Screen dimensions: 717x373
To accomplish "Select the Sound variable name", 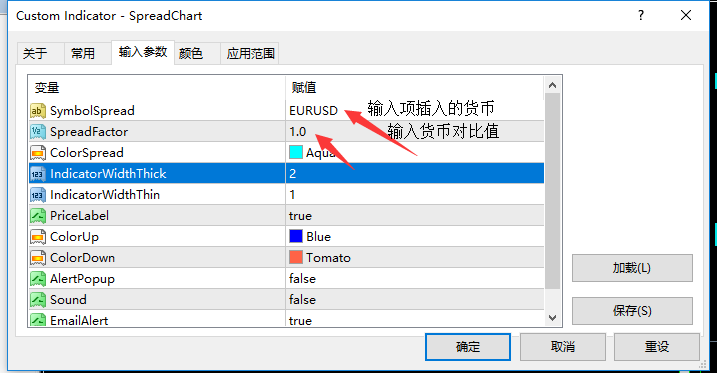I will (x=68, y=300).
